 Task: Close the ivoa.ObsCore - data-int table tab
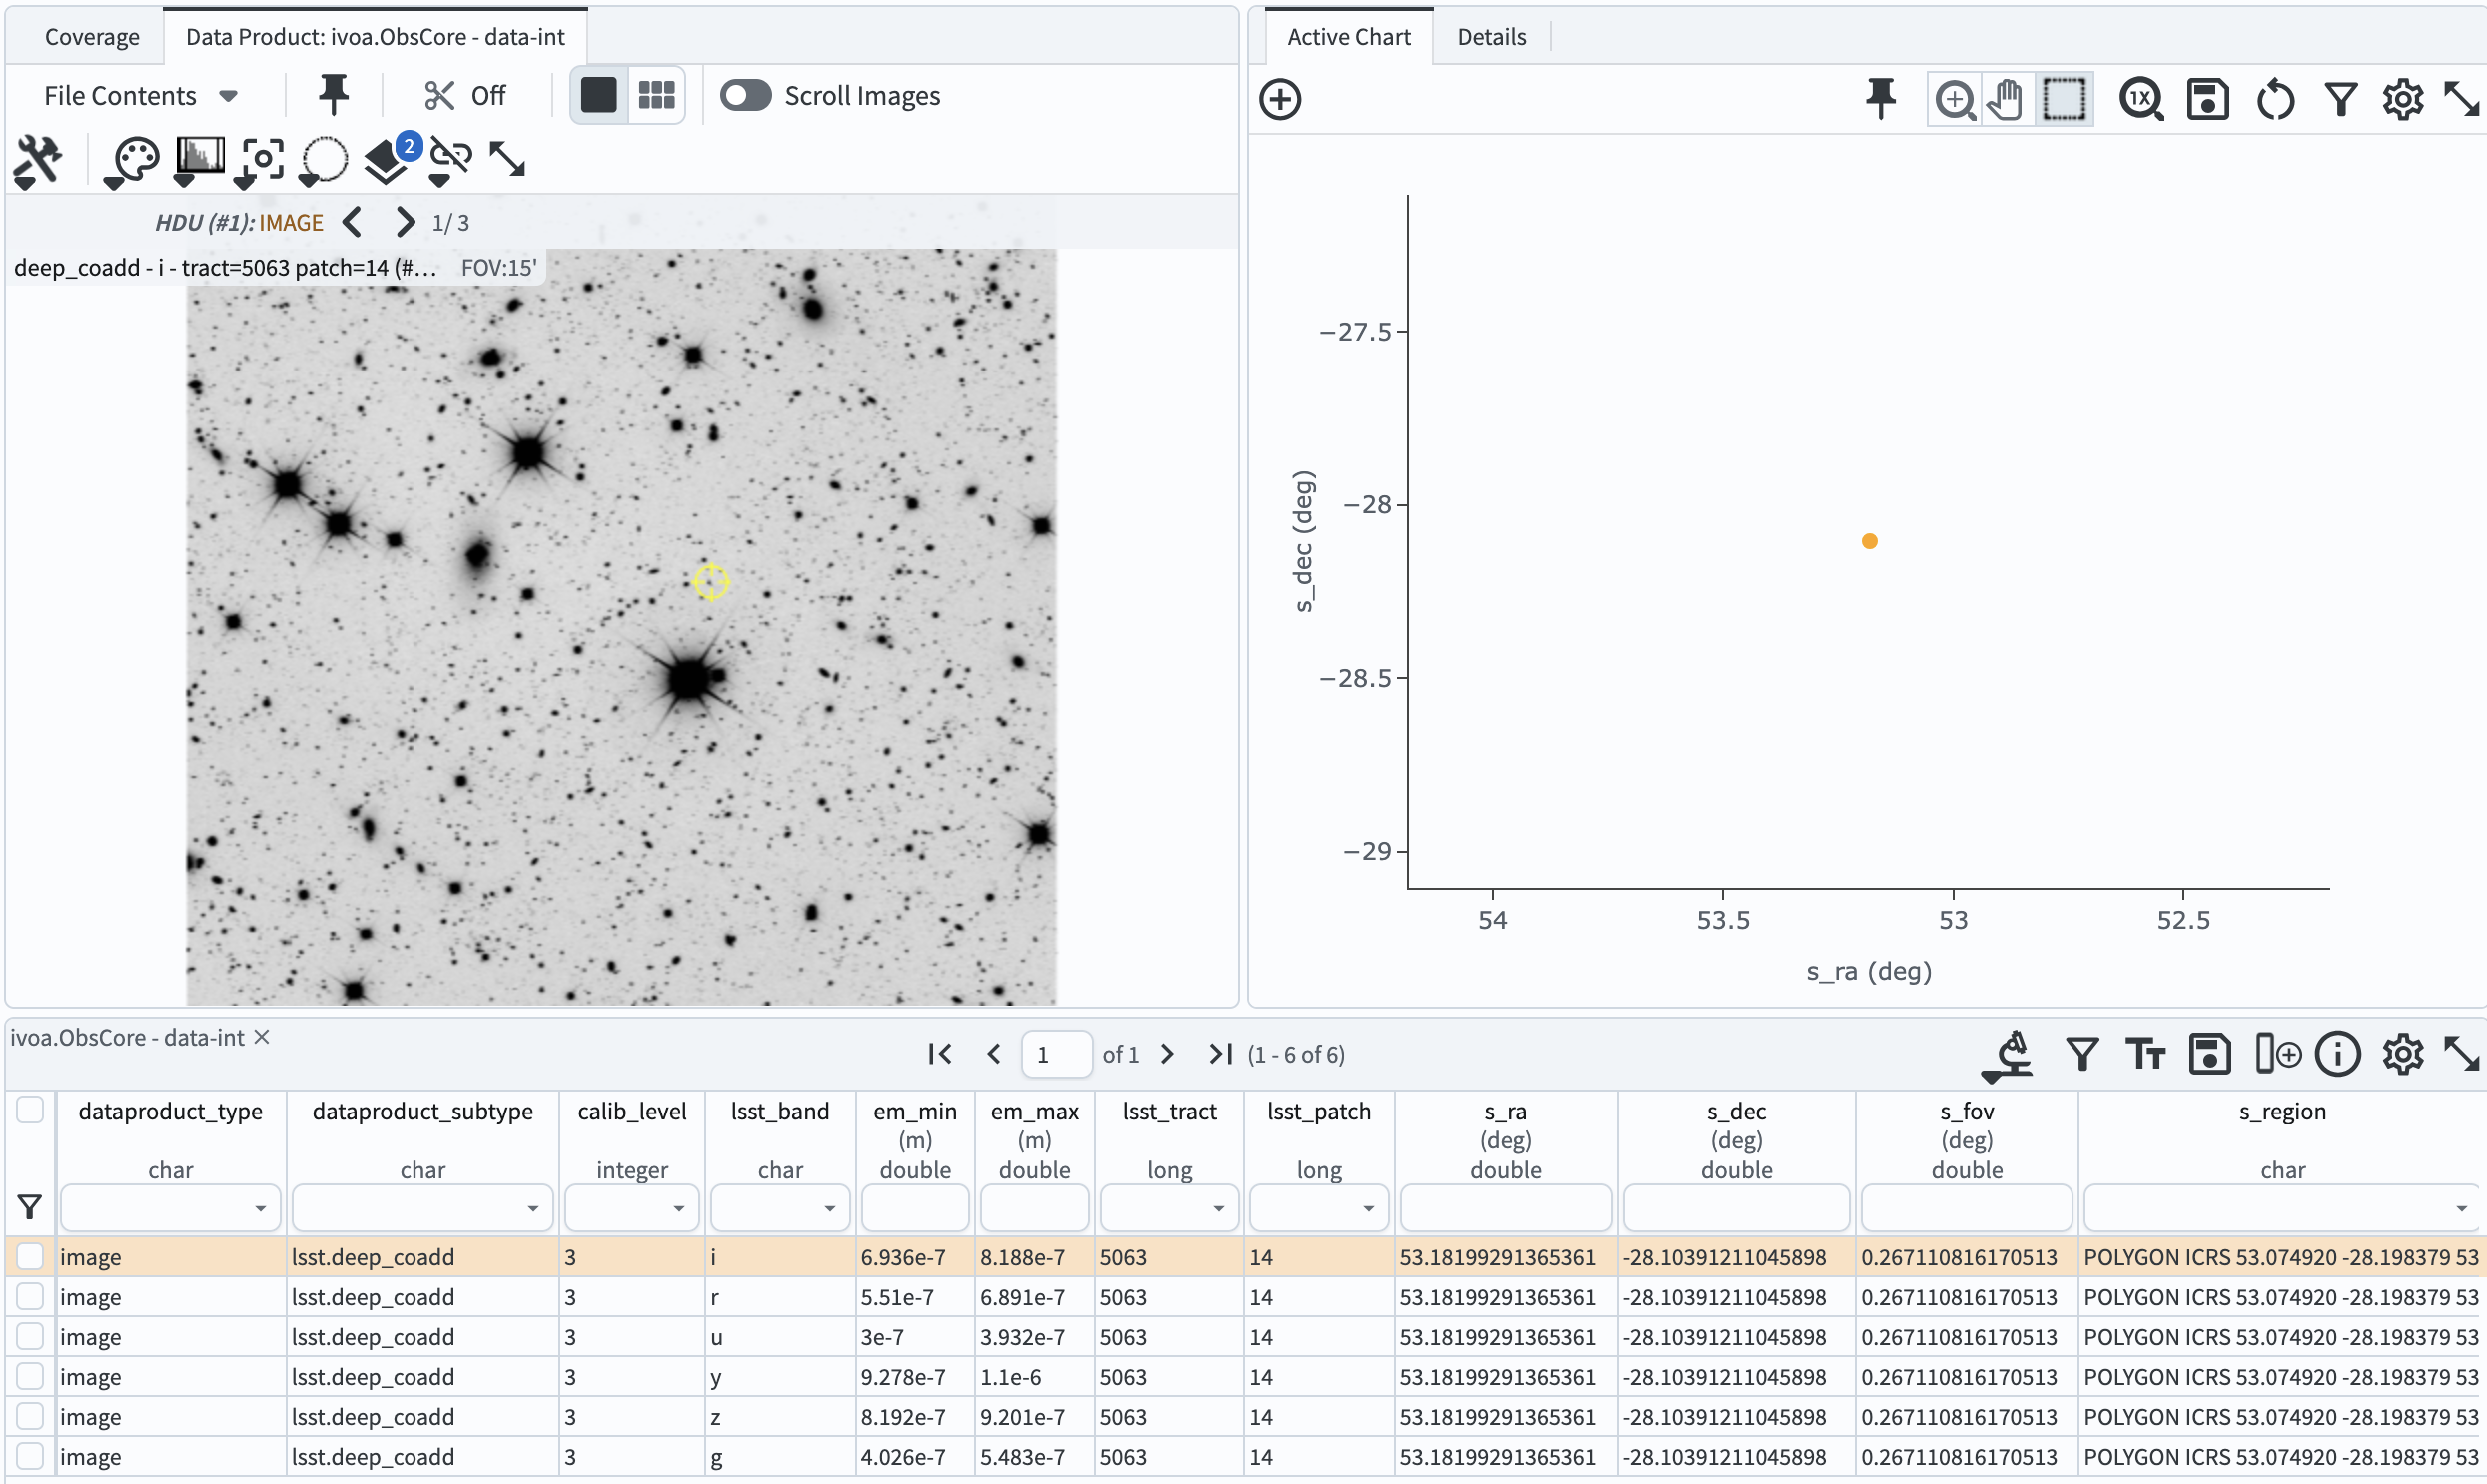(262, 1037)
